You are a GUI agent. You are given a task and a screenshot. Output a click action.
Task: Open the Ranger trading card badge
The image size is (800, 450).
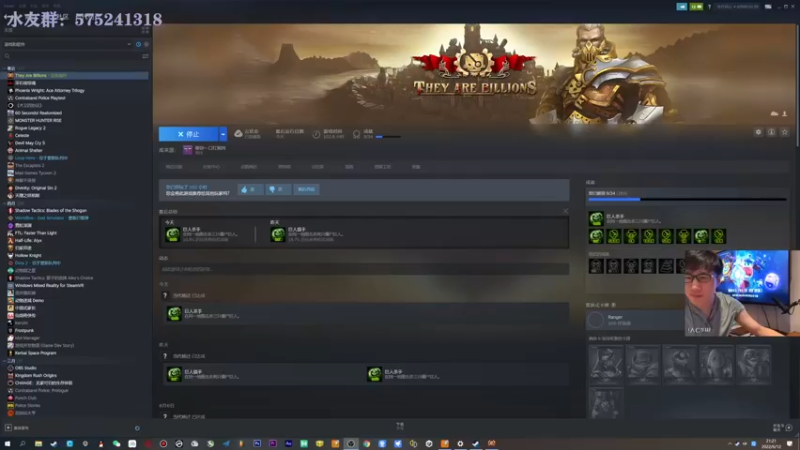[x=595, y=320]
